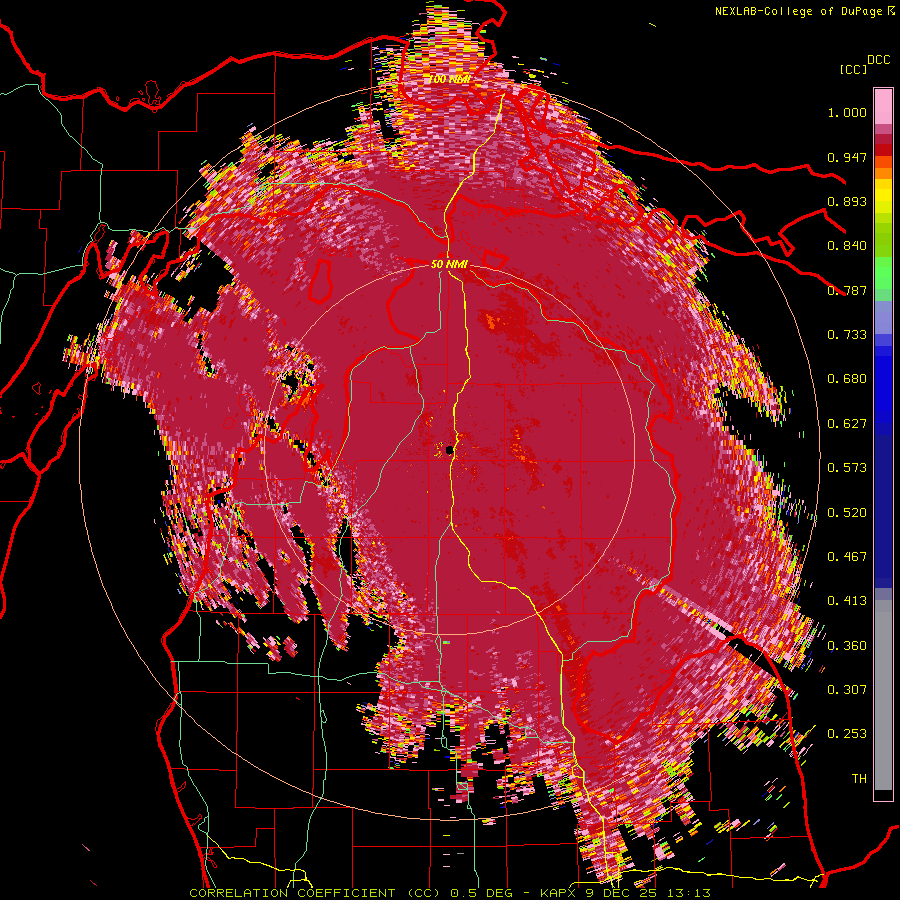The width and height of the screenshot is (900, 900).
Task: Select the 0.893 scale value
Action: tap(847, 201)
